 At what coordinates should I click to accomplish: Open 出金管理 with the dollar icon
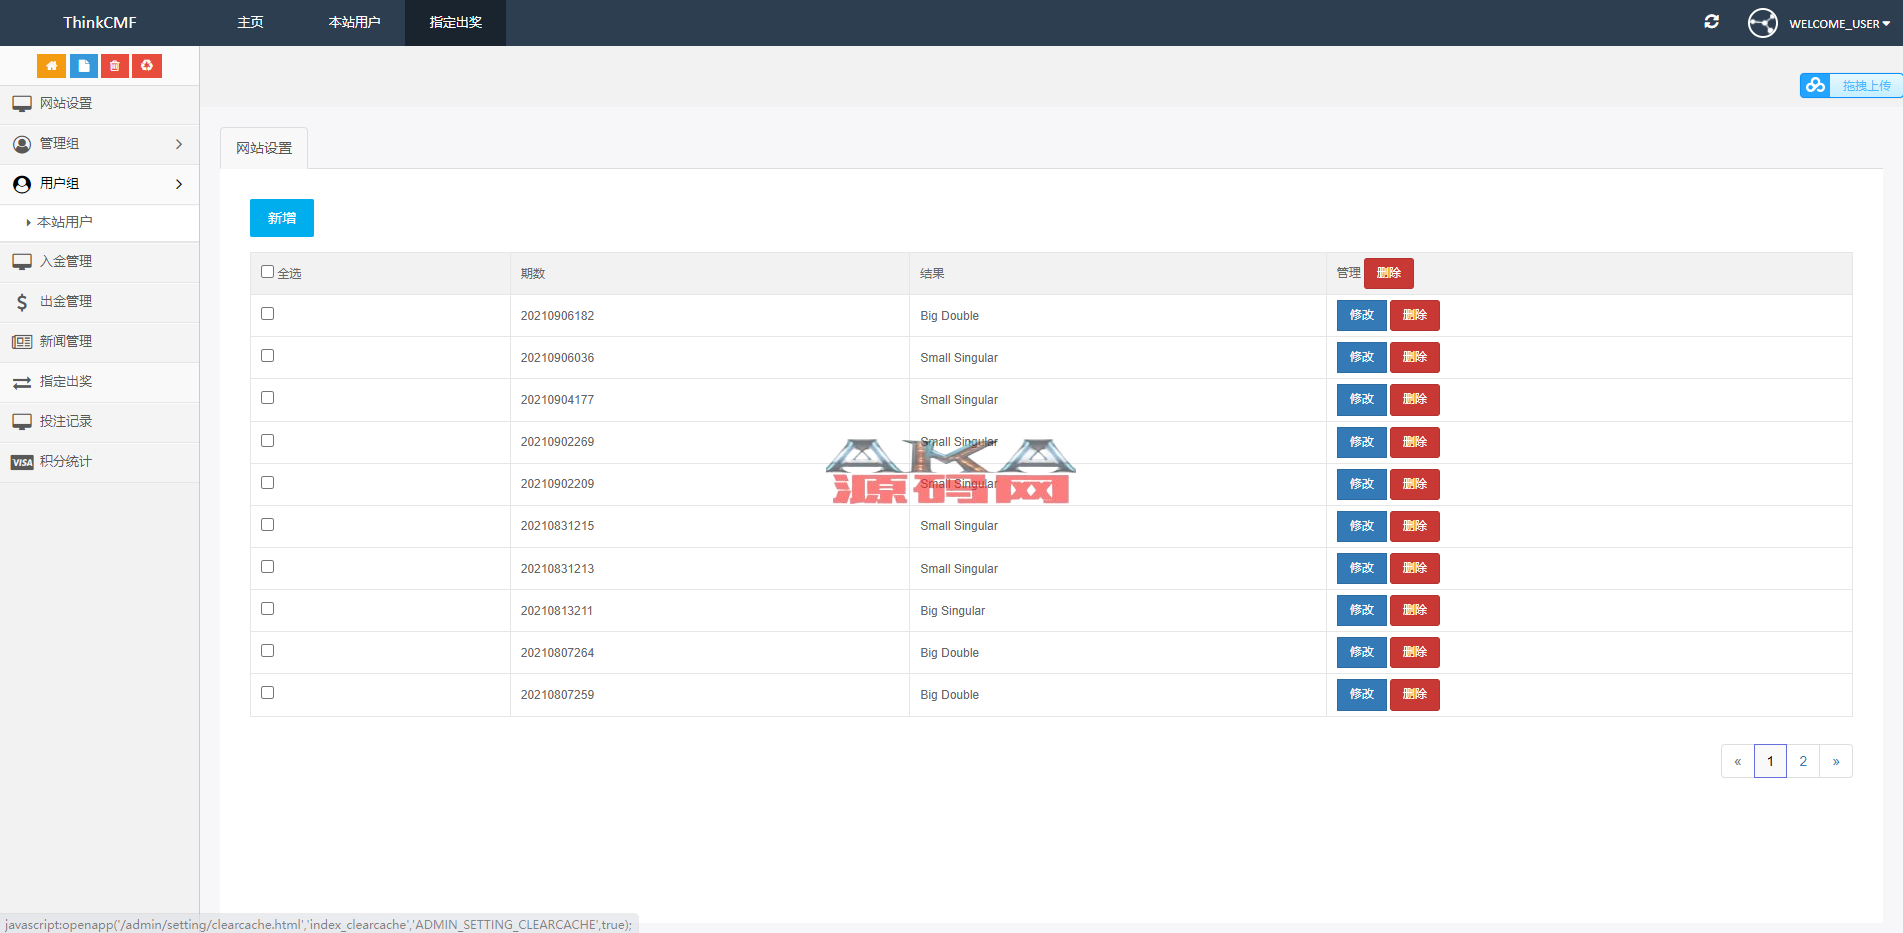[66, 302]
